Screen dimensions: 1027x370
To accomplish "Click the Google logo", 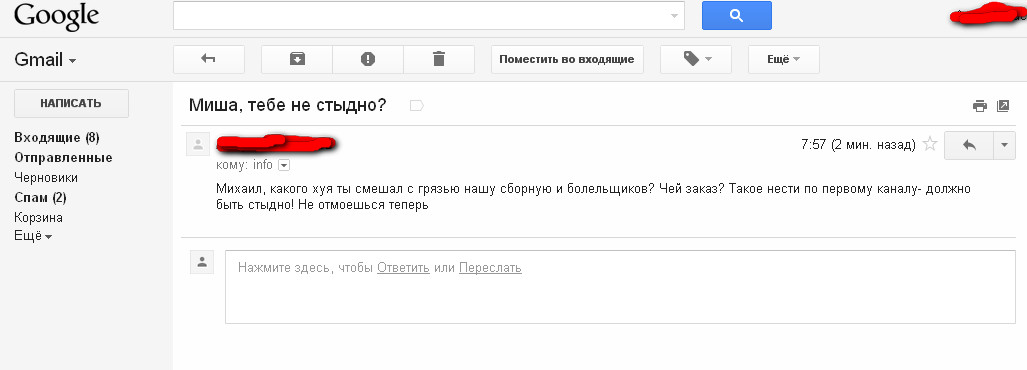I will click(56, 16).
